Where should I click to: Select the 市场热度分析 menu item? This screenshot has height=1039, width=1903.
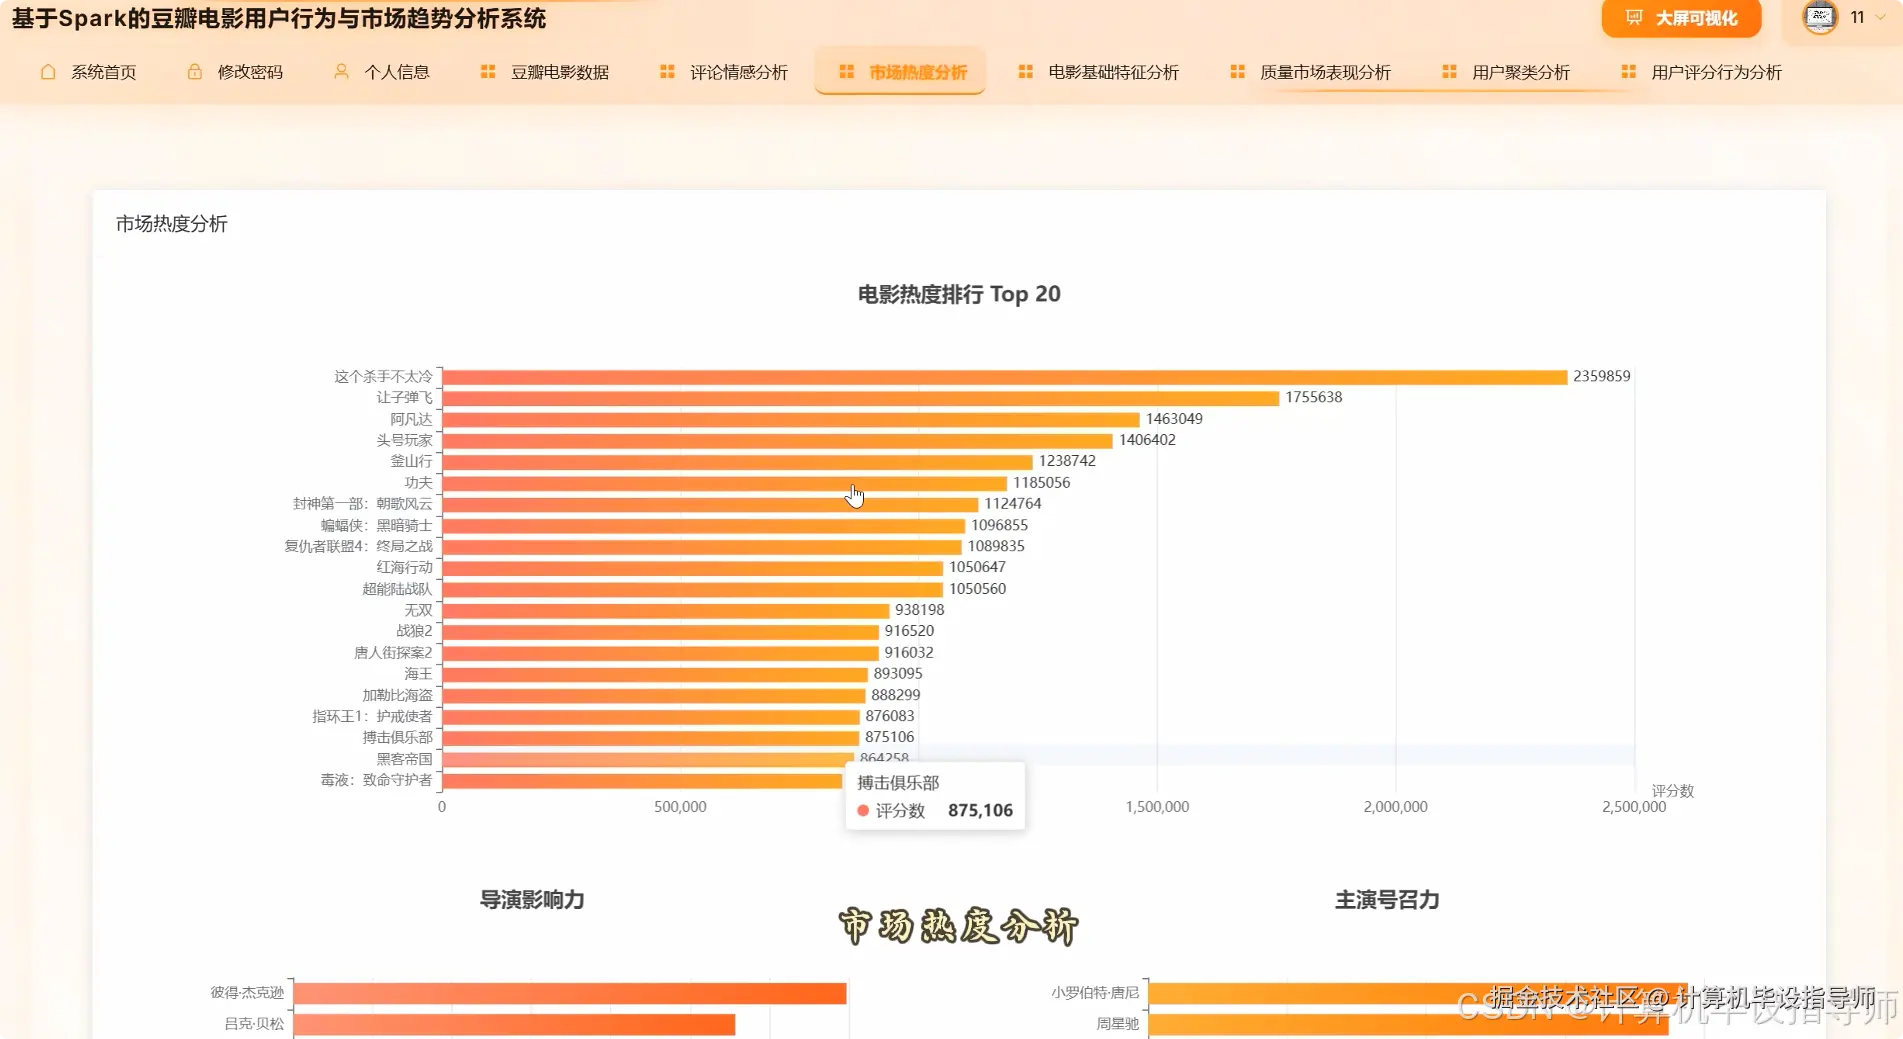click(x=901, y=72)
